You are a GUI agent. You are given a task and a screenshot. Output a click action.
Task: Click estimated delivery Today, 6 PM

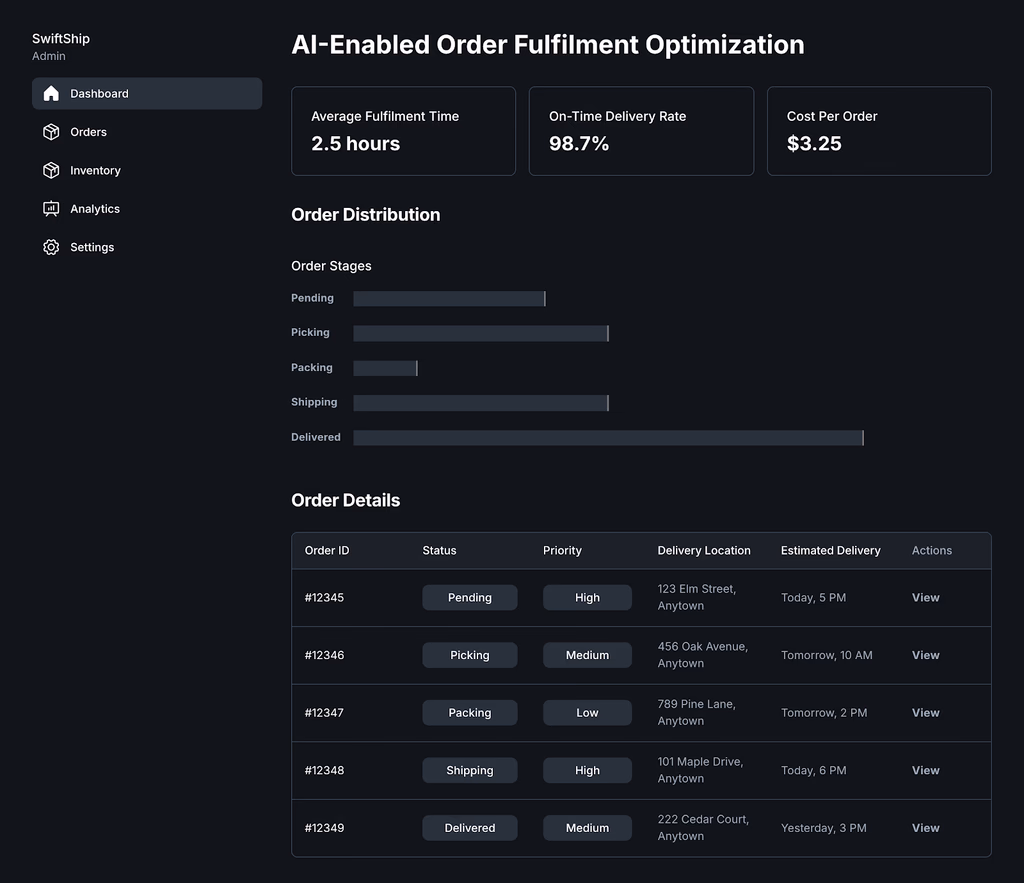(814, 770)
